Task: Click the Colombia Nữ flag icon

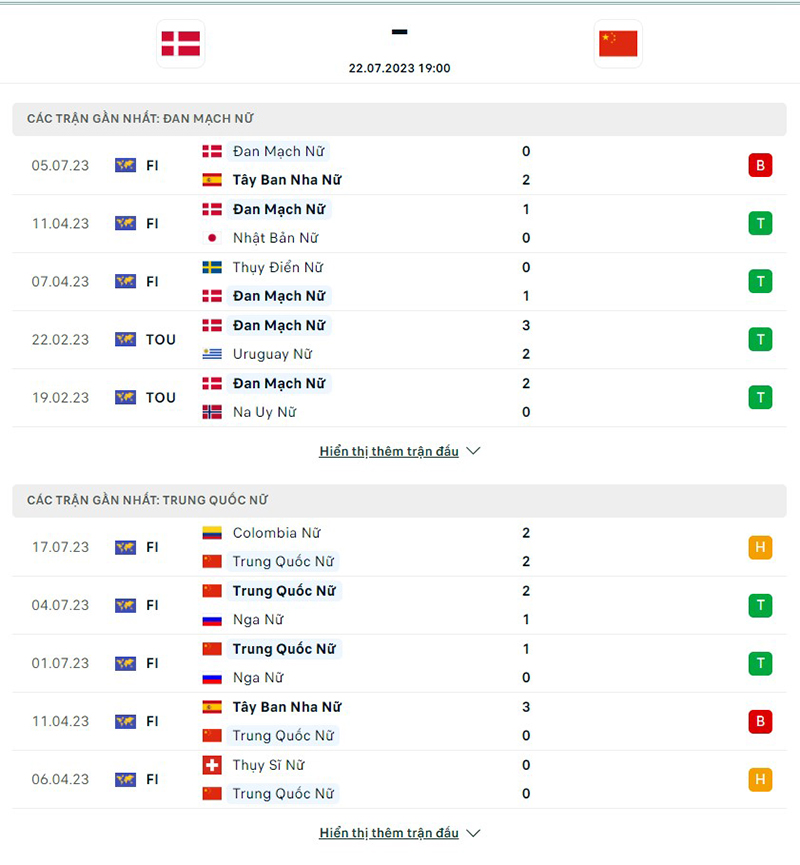Action: [212, 533]
